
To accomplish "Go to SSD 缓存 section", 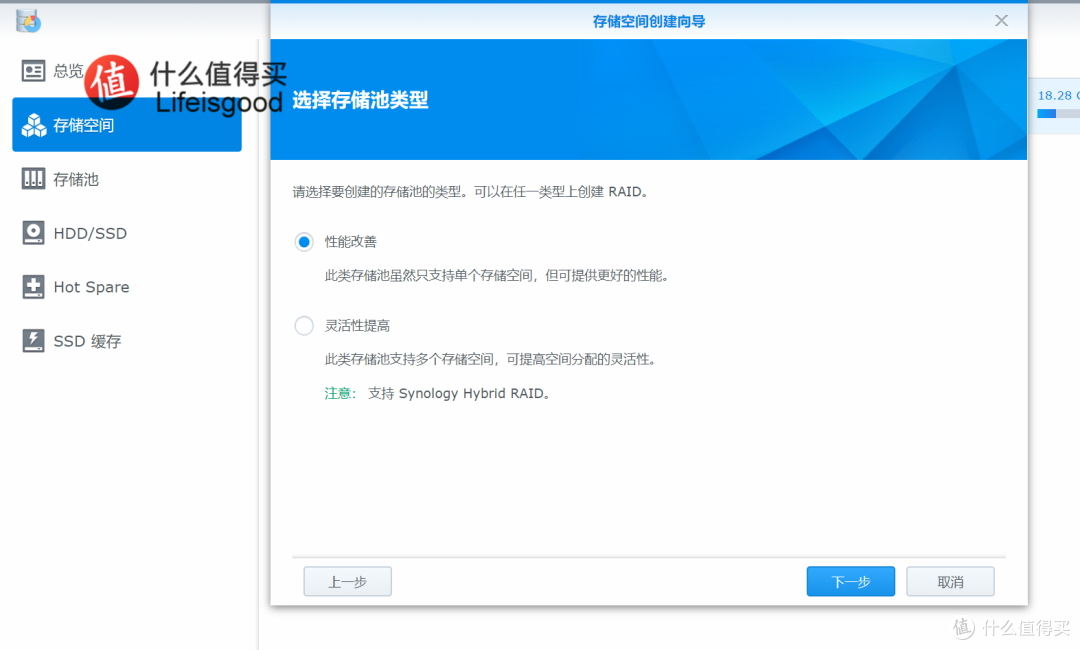I will 127,340.
